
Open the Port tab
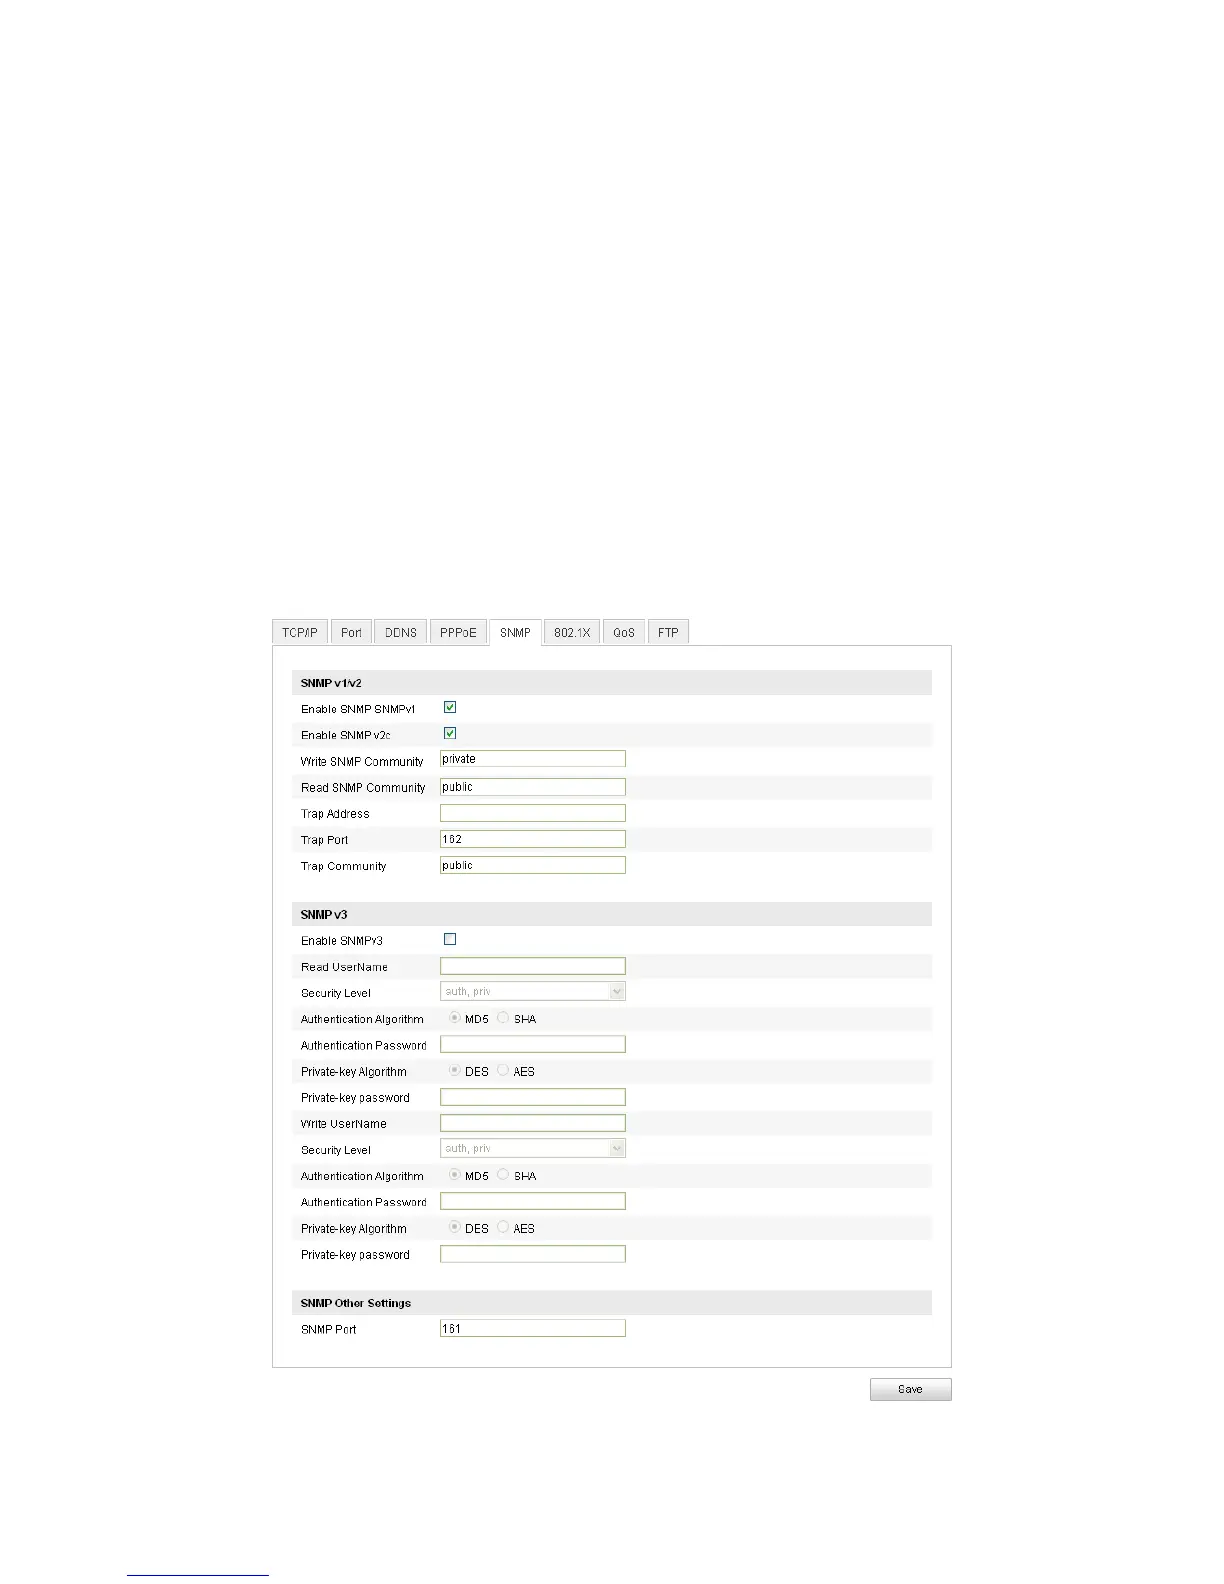tap(351, 633)
